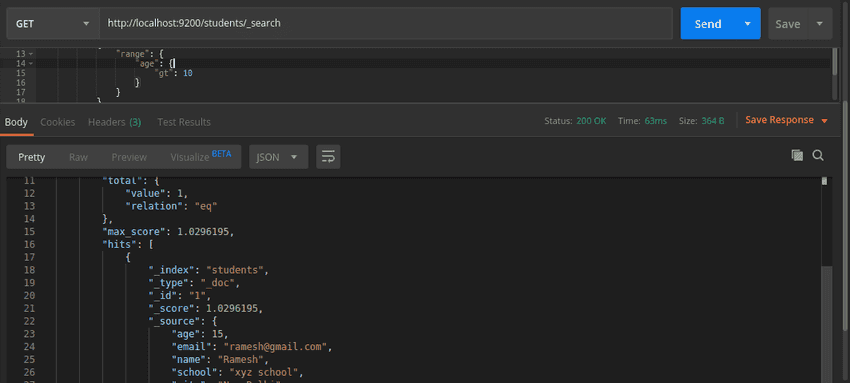
Task: Open the response search icon
Action: click(818, 156)
